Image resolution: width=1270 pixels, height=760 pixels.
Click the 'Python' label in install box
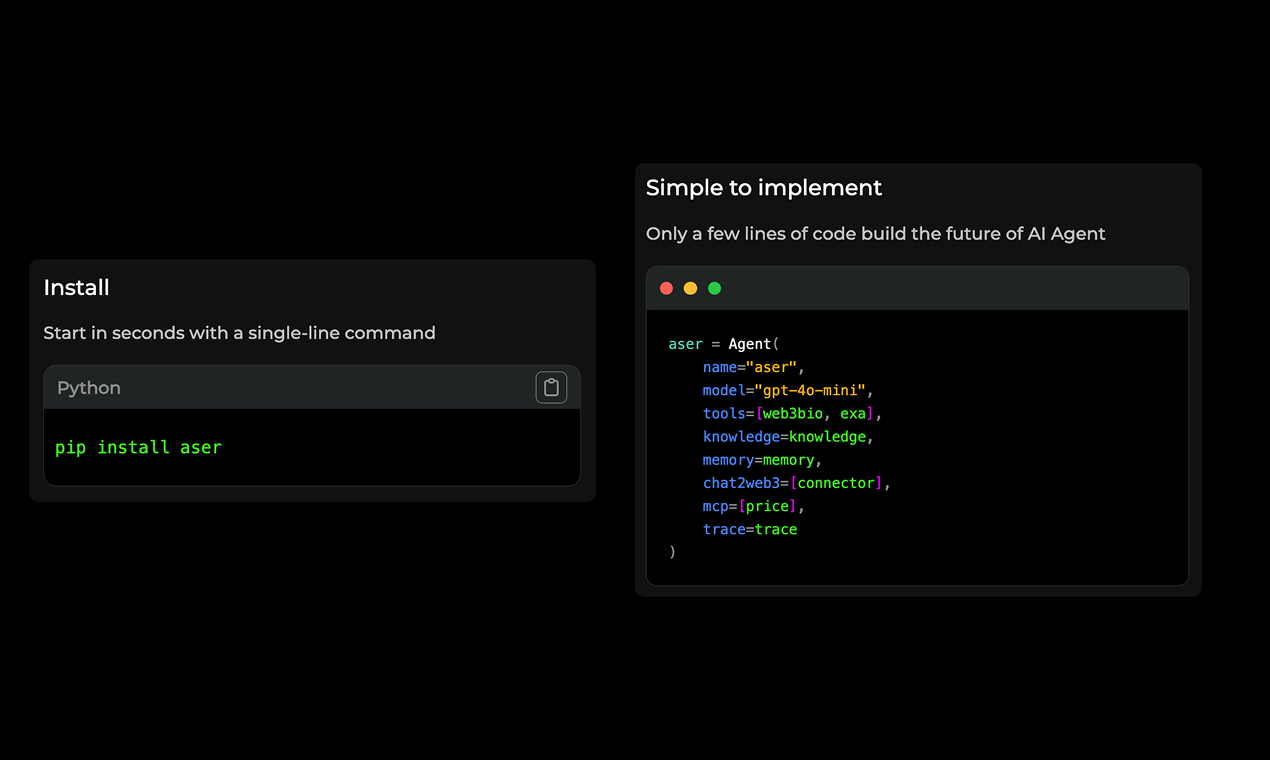click(x=88, y=388)
